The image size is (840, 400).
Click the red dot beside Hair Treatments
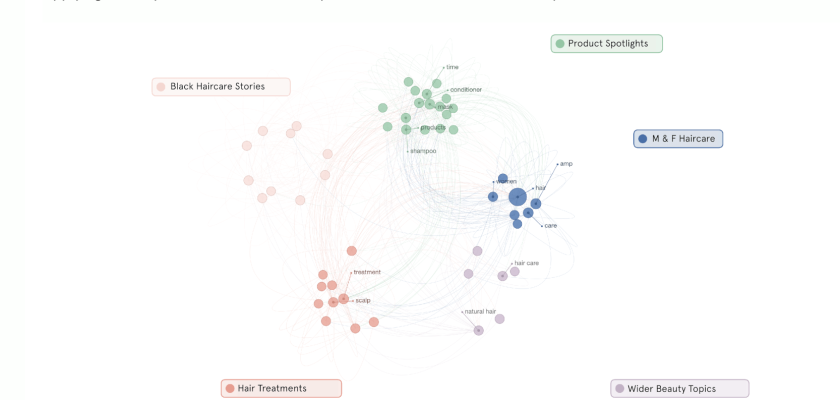click(230, 388)
